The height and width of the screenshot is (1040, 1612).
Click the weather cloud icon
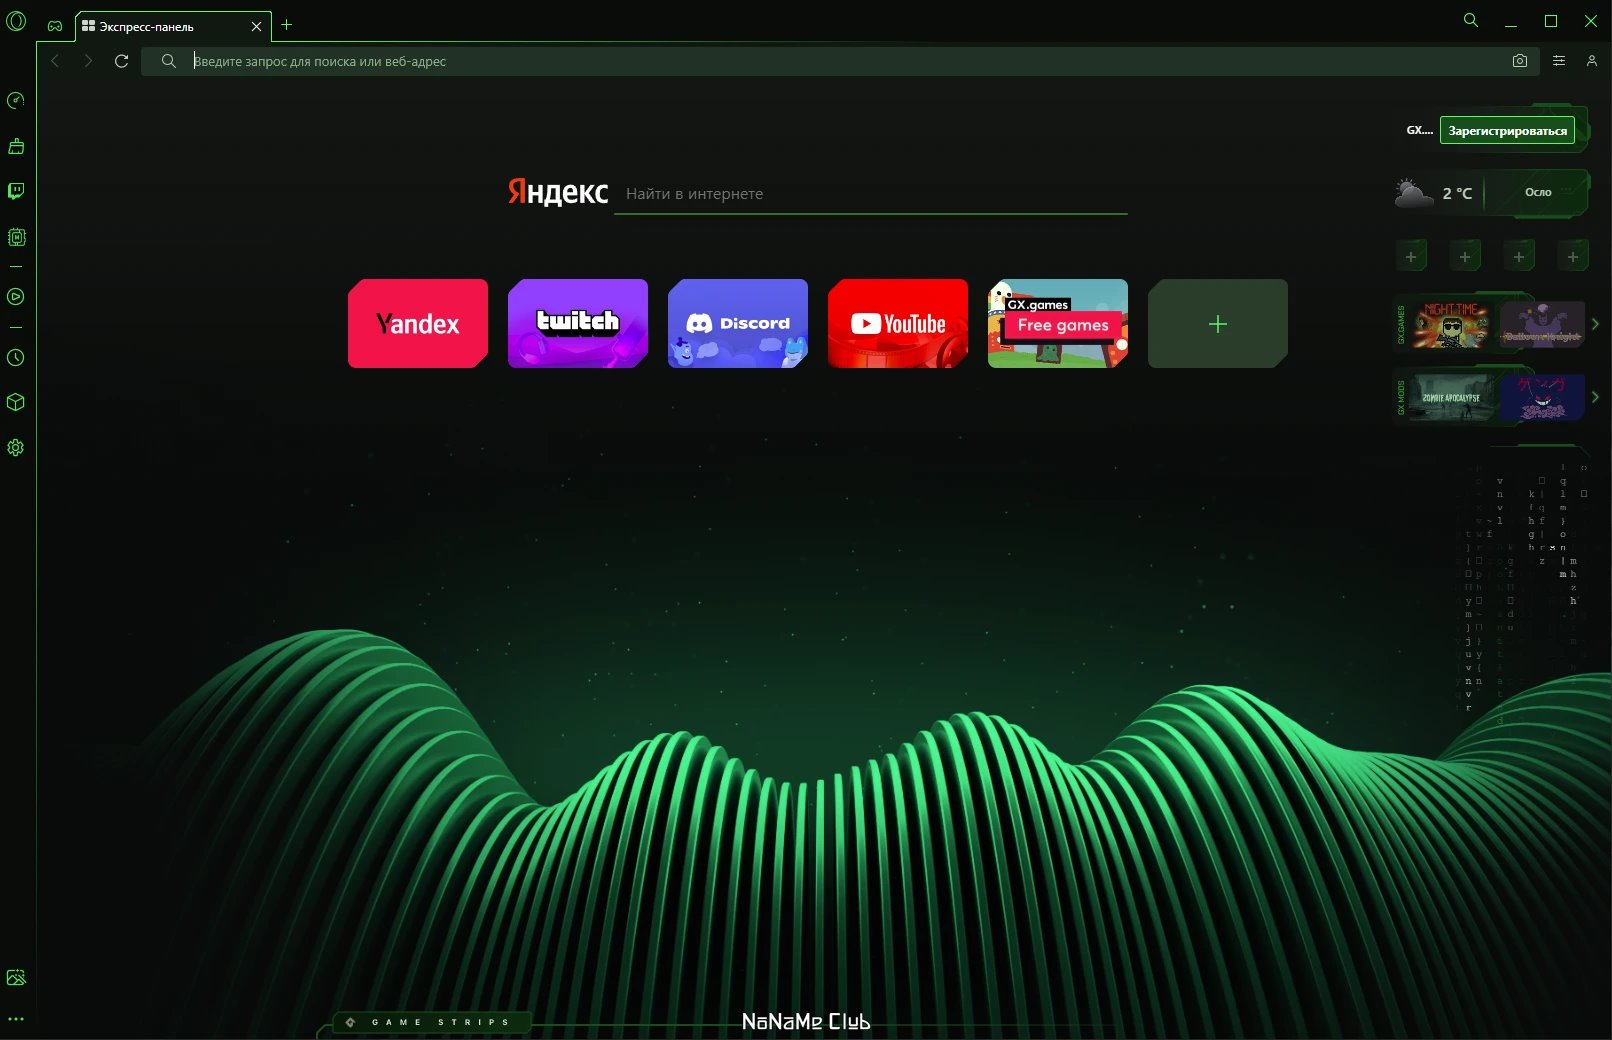tap(1413, 192)
